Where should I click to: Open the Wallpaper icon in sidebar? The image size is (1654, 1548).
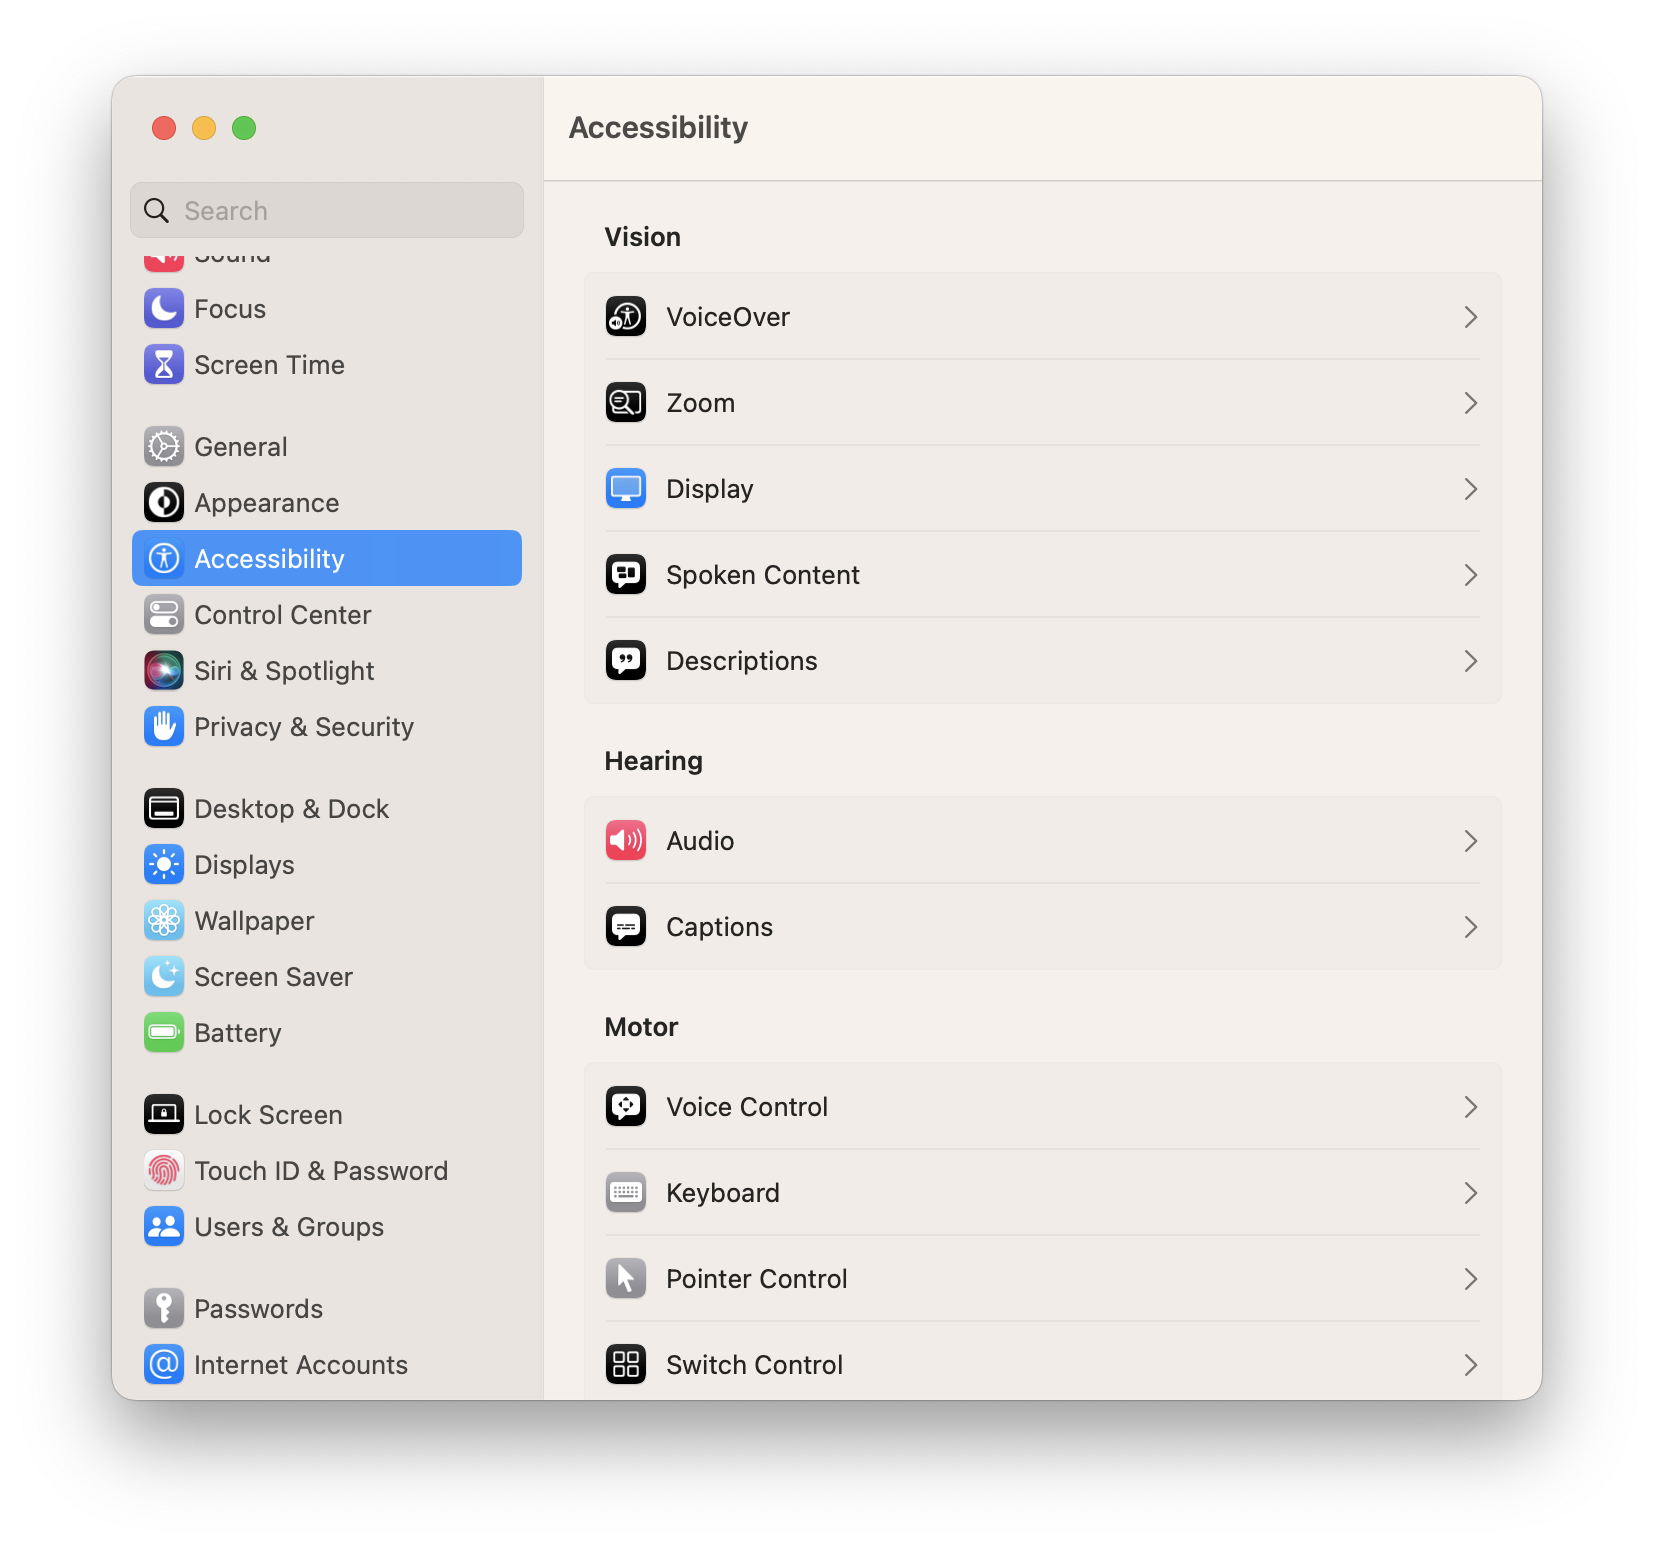coord(164,921)
